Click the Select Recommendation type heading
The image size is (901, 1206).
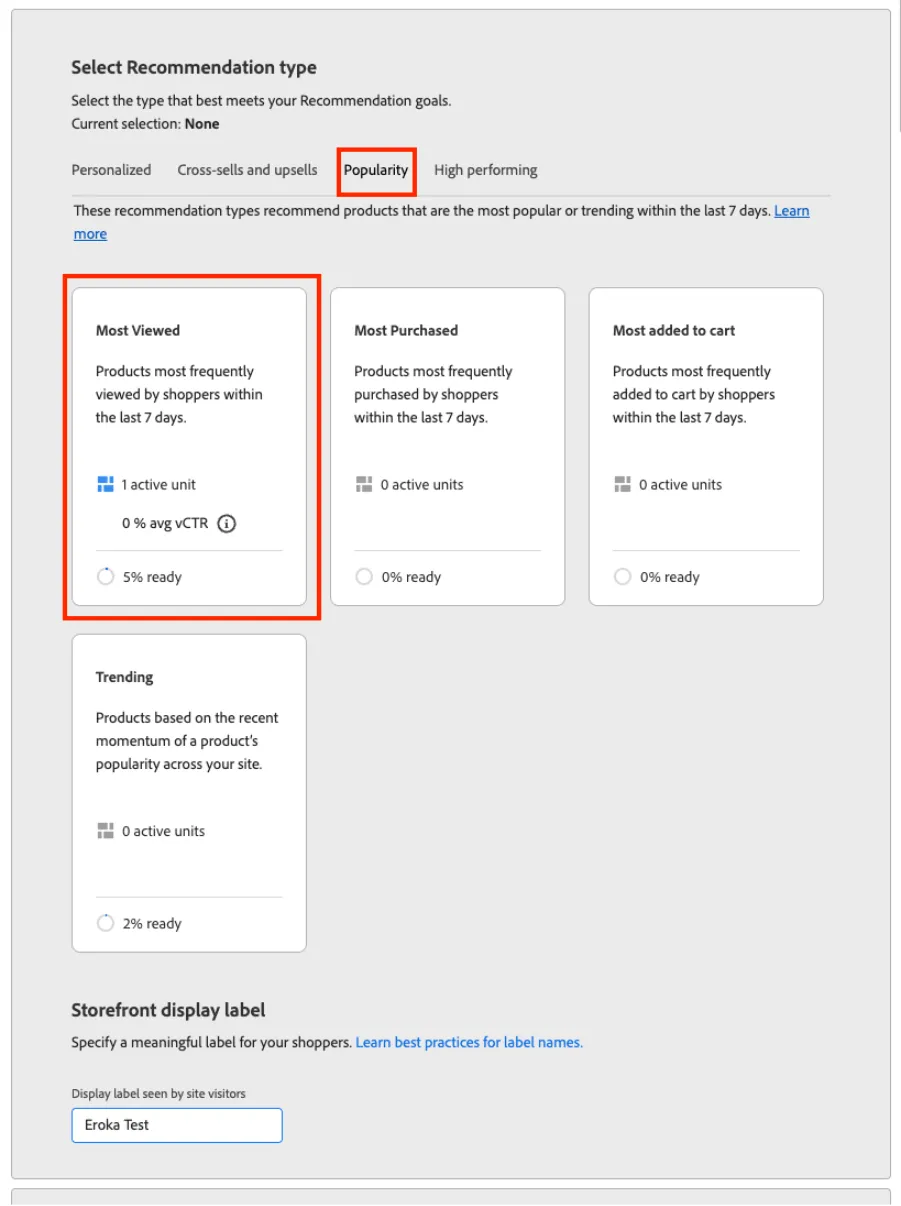click(194, 68)
